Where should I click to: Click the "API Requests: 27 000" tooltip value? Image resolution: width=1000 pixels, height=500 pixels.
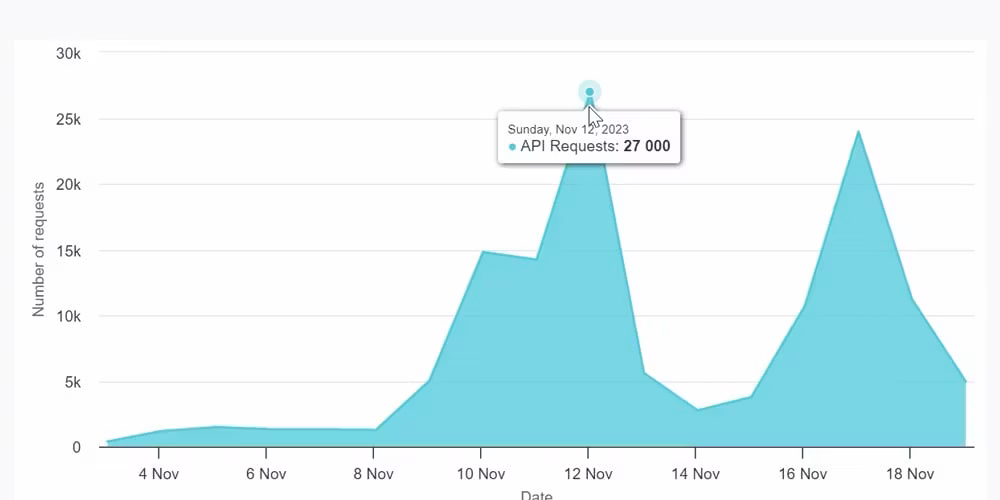tap(595, 147)
